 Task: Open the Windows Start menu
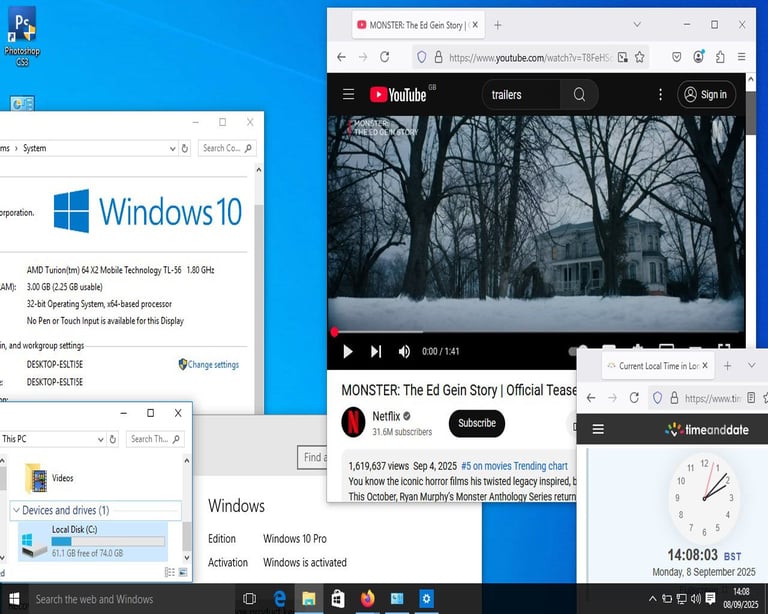(x=14, y=598)
